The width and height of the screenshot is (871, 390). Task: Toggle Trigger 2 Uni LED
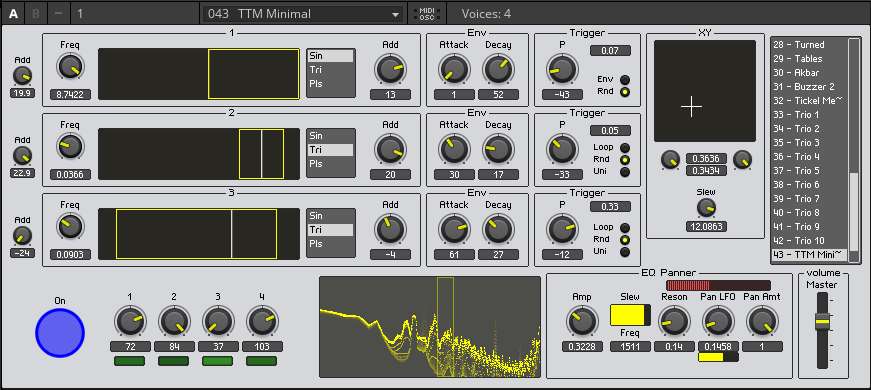click(x=625, y=172)
